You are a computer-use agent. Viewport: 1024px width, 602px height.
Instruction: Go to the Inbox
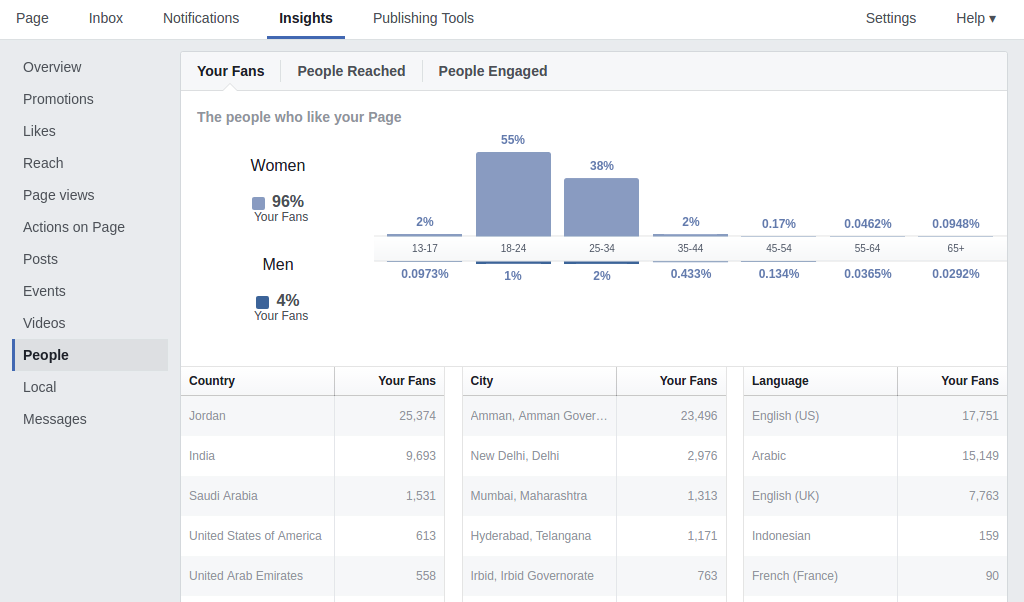click(x=105, y=18)
